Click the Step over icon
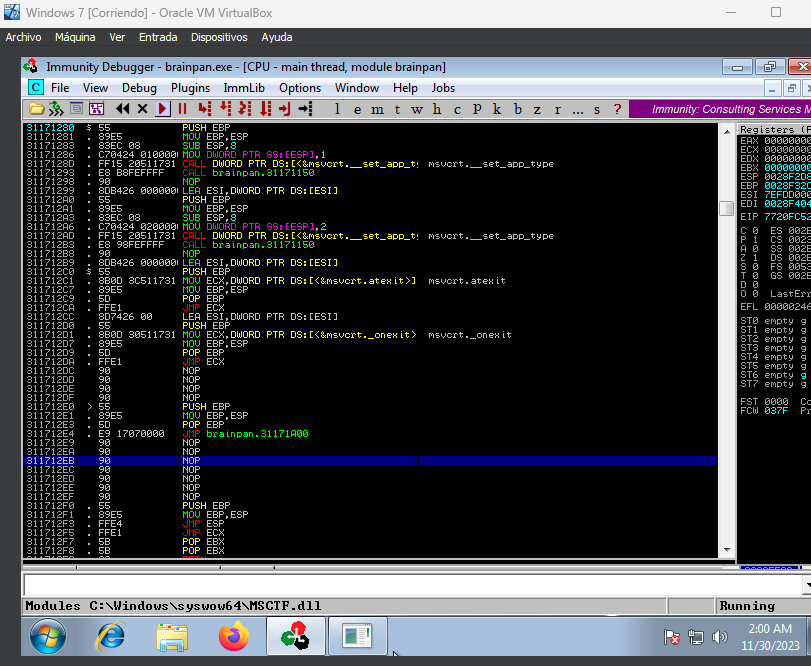 coord(226,109)
